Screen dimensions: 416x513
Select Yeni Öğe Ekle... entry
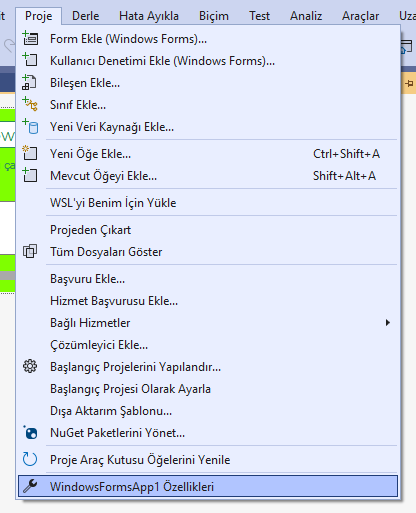(x=208, y=154)
